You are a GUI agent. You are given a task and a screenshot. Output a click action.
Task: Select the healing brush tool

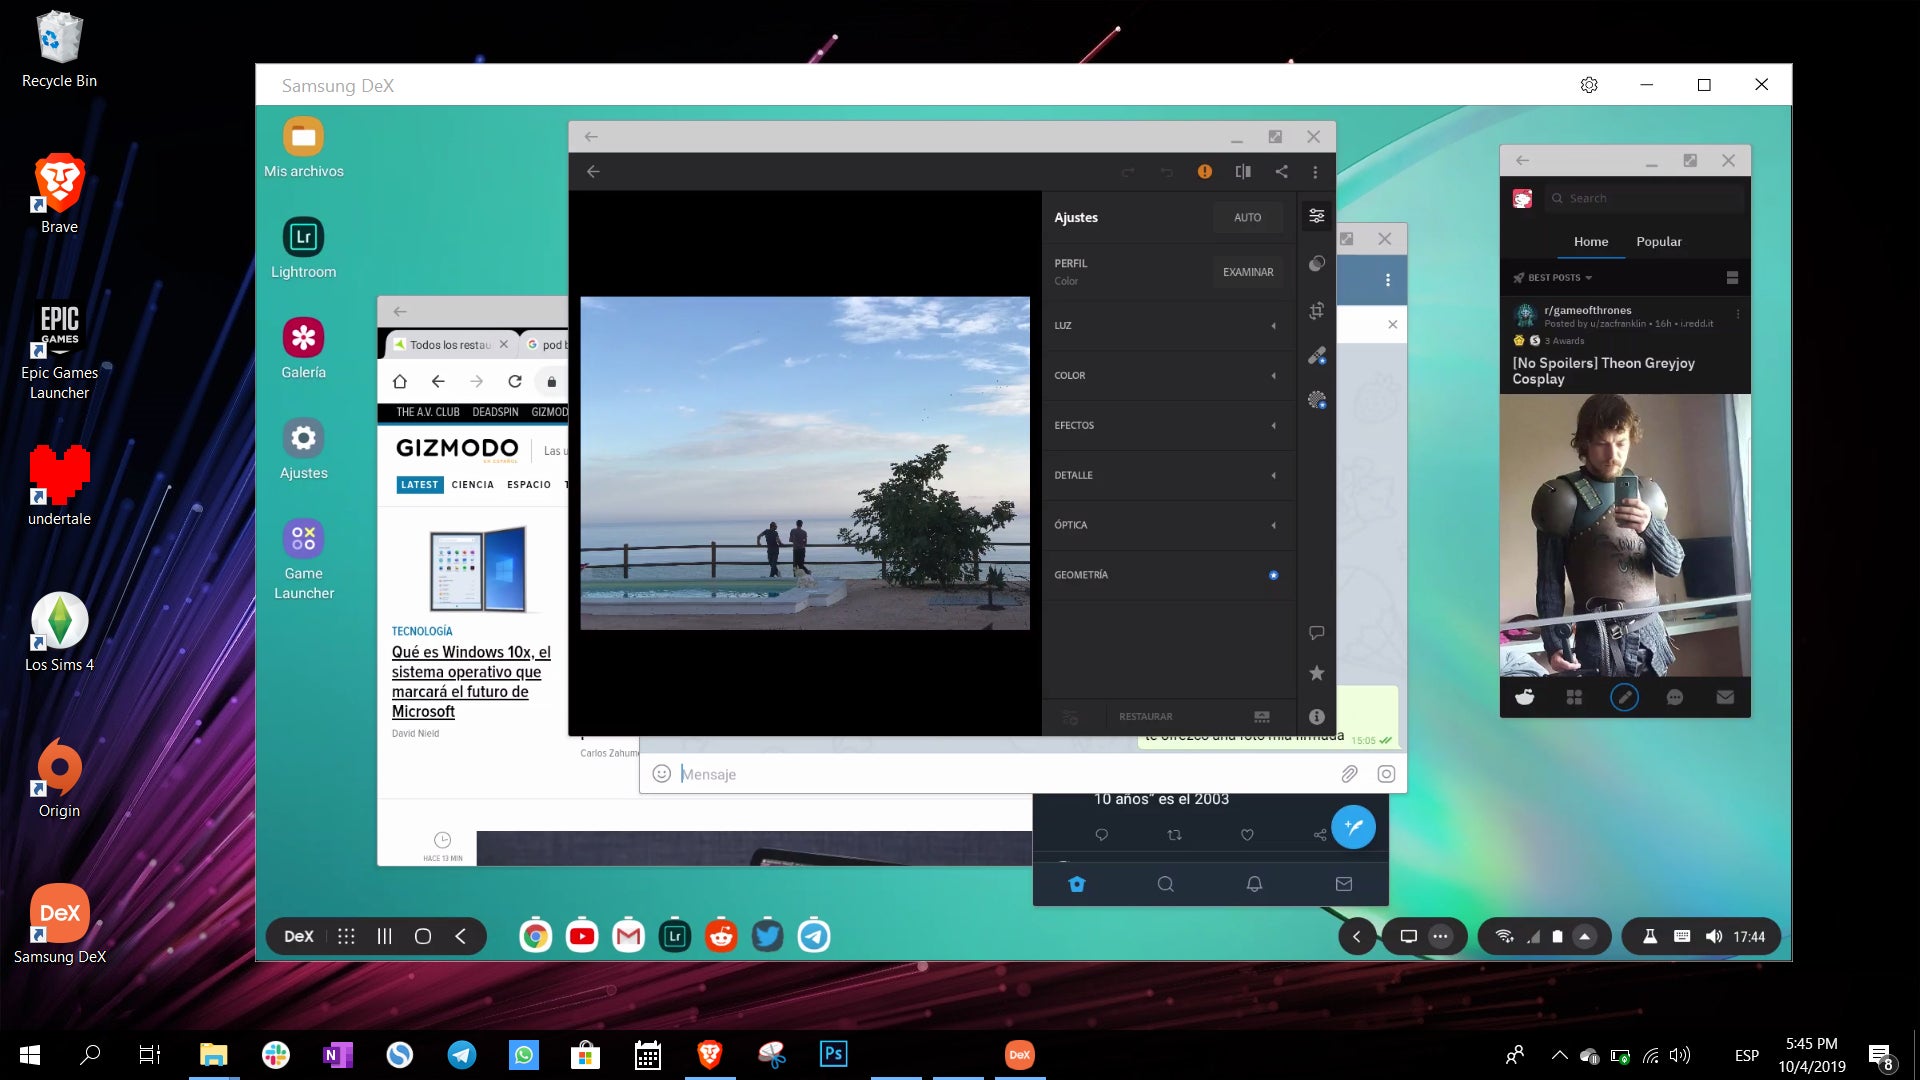coord(1317,356)
